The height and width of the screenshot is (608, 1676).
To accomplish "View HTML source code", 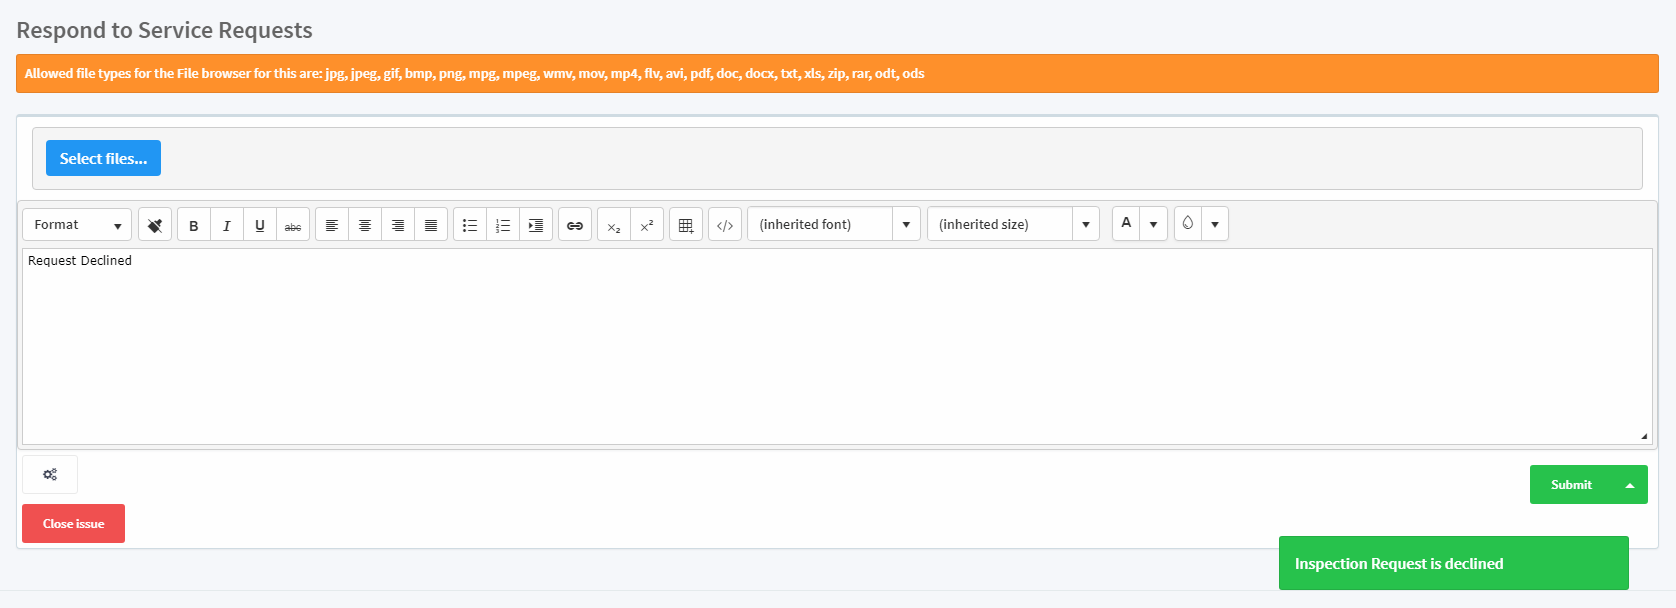I will coord(725,225).
